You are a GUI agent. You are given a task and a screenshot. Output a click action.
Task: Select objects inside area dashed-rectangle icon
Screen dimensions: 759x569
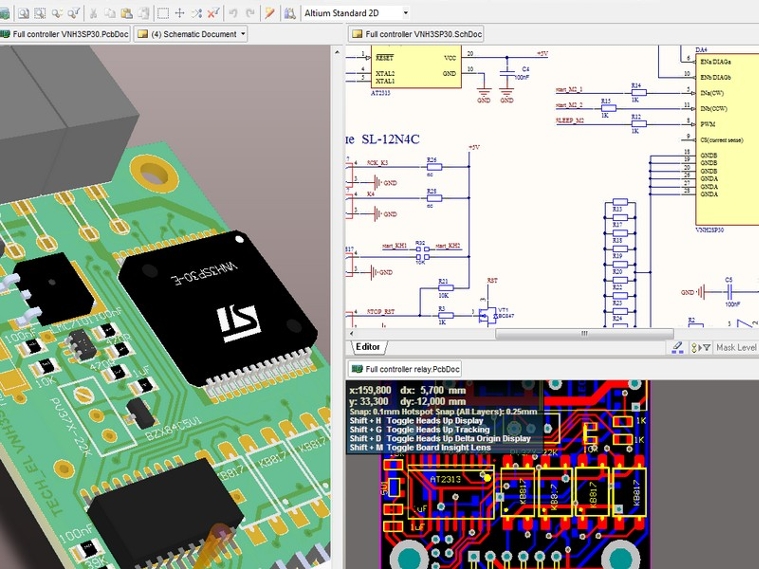[163, 13]
